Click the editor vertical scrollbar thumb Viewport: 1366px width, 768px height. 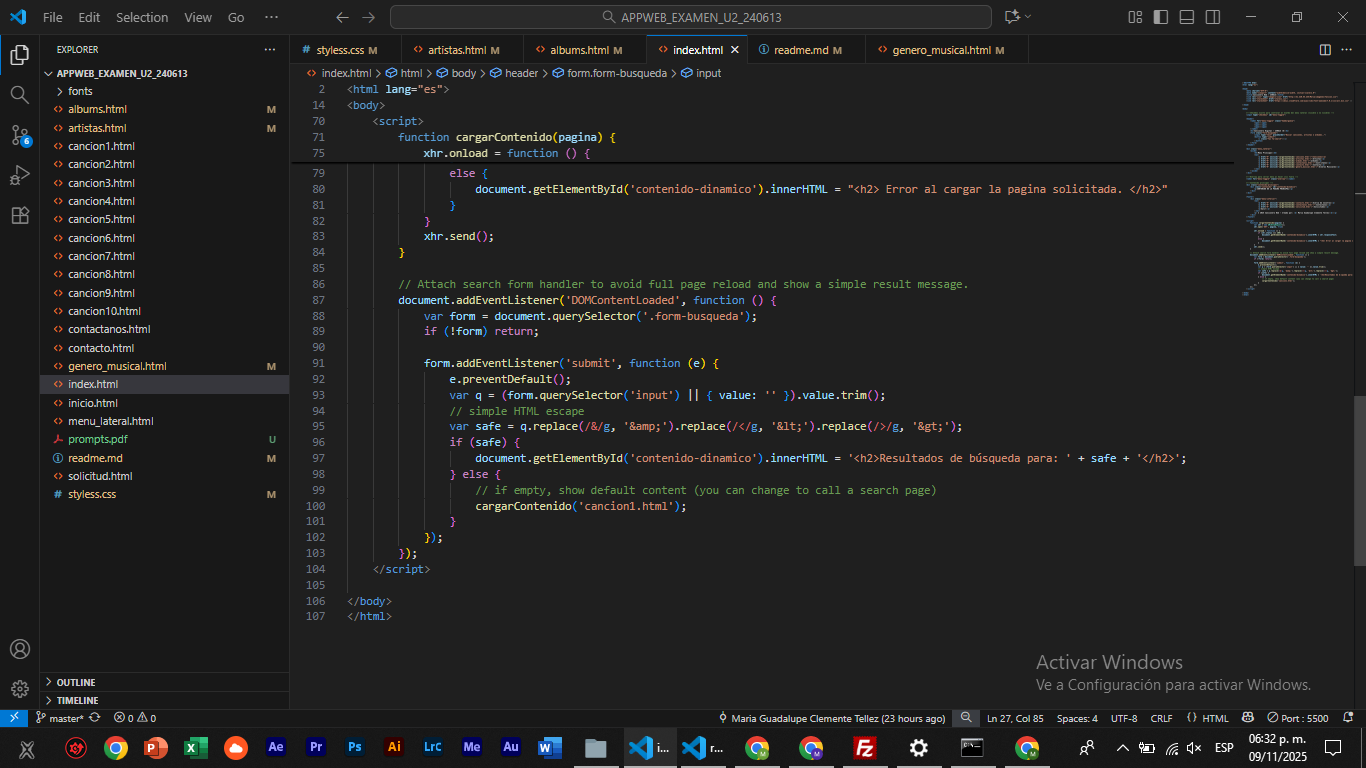pos(1358,480)
